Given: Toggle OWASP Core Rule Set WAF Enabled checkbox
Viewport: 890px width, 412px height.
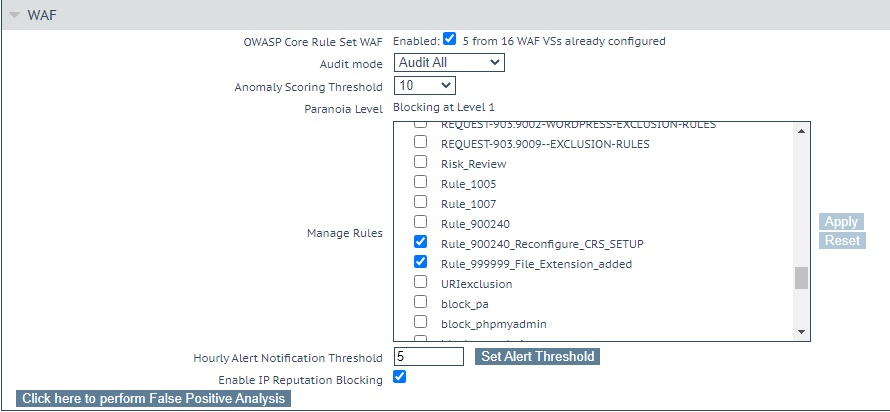Looking at the screenshot, I should coord(450,39).
